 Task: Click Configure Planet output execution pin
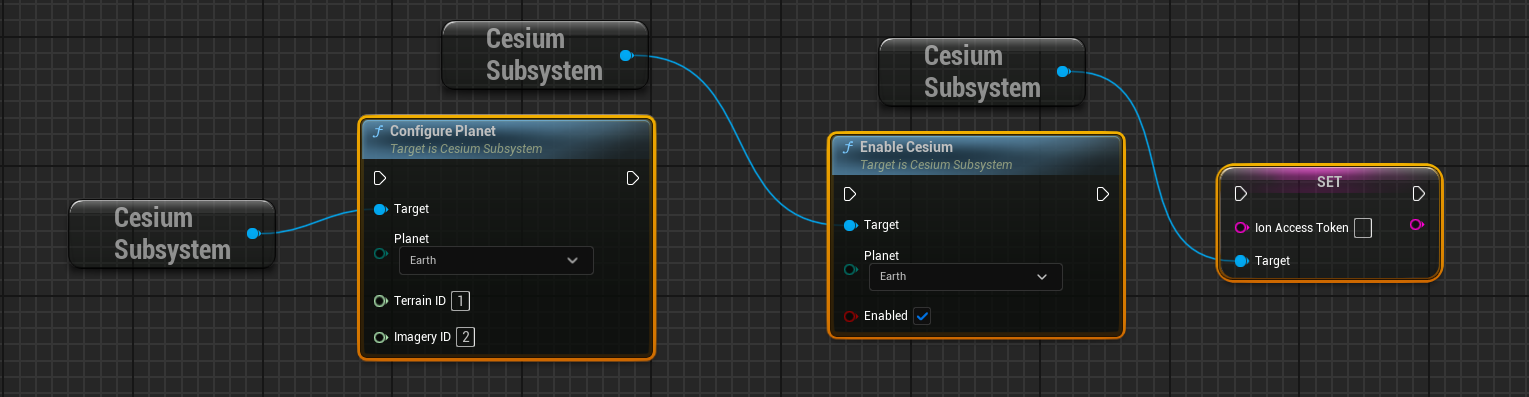(x=633, y=178)
